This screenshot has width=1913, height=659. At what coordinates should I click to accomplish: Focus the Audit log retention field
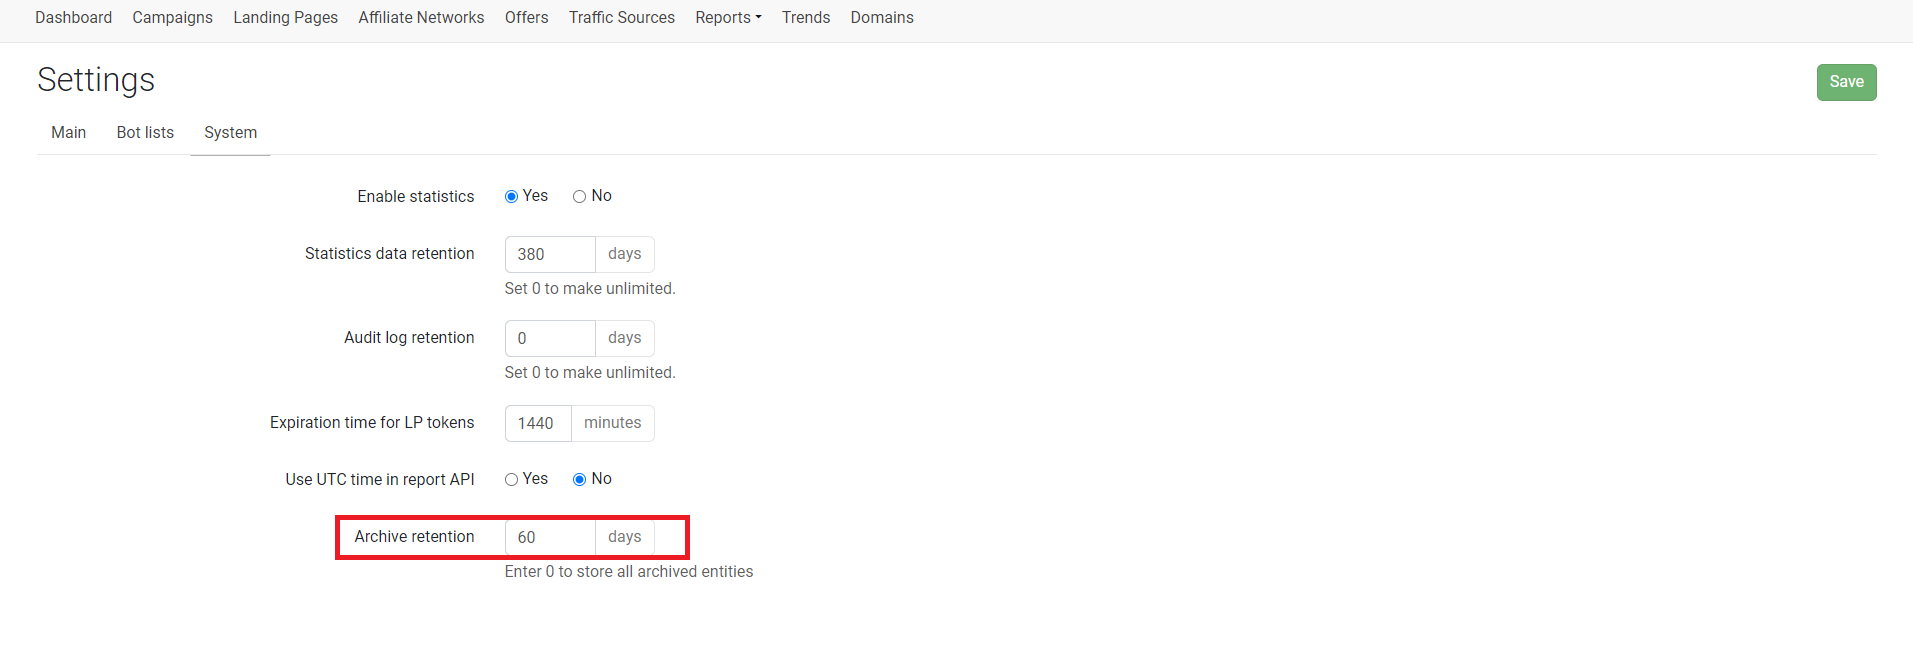(550, 338)
